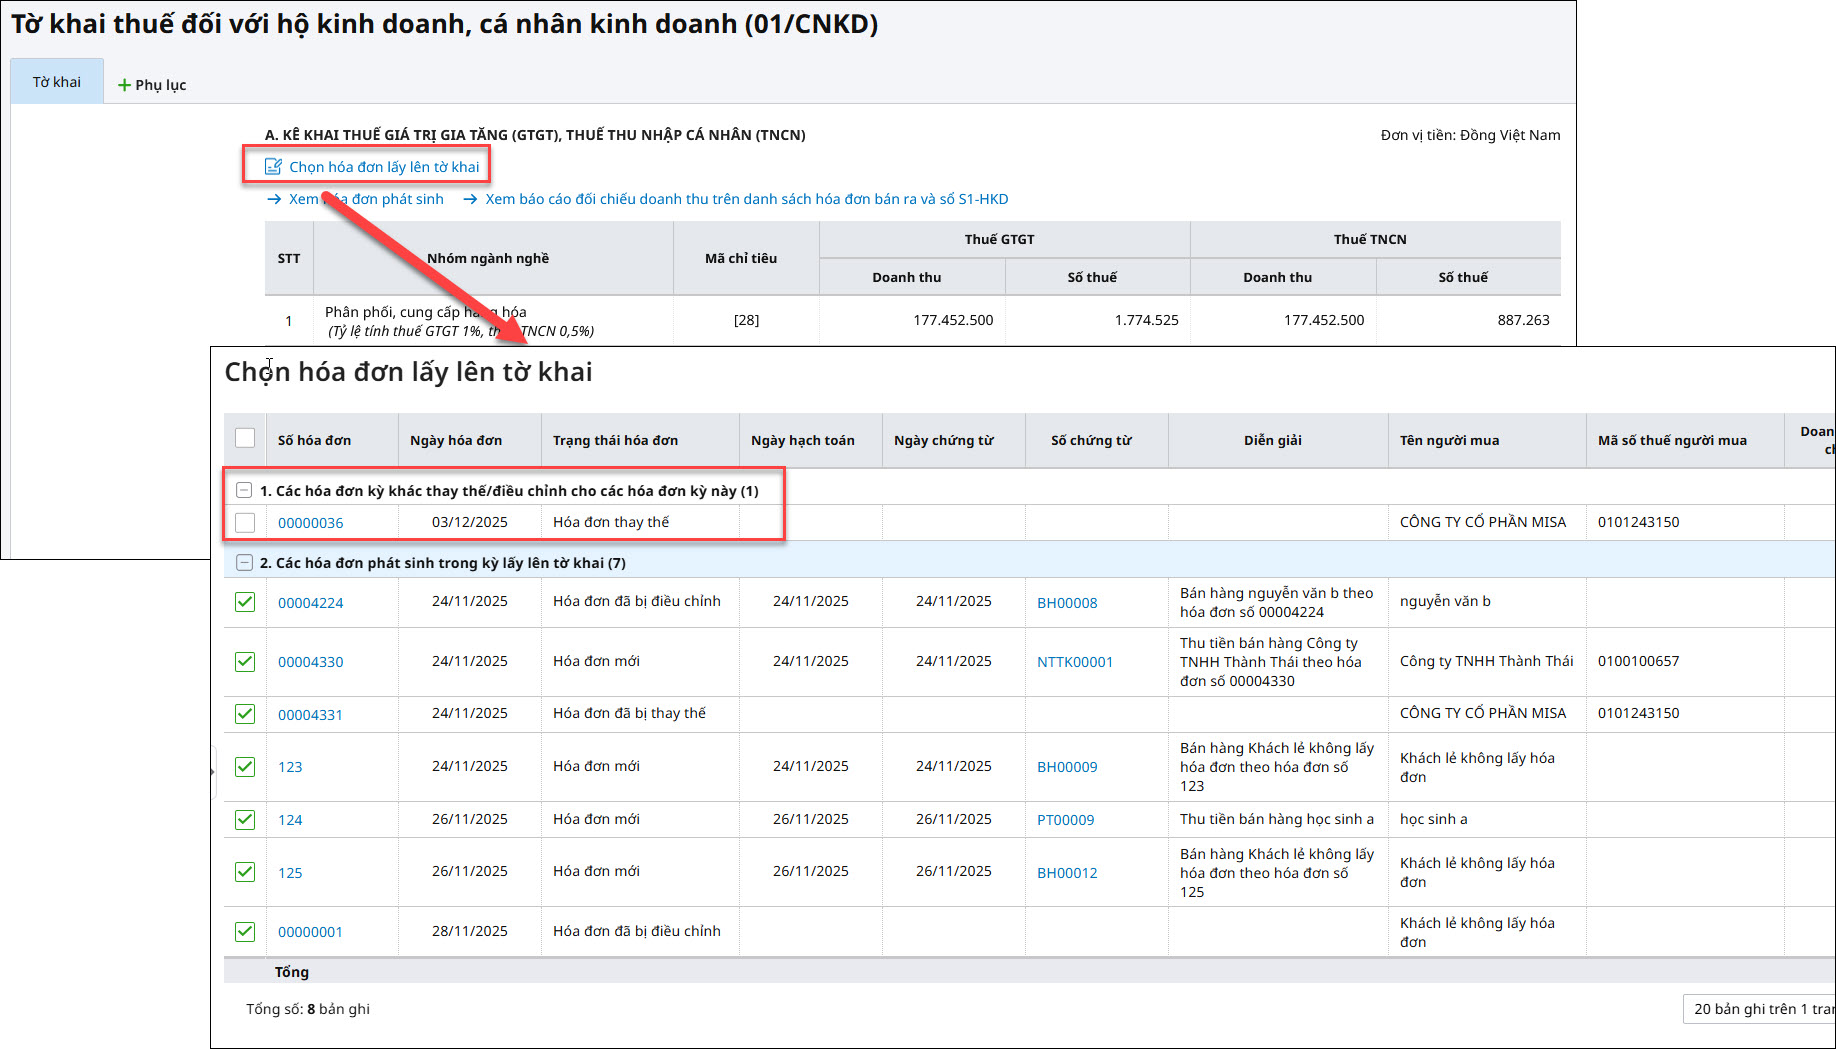Collapse group 2 of invoices in period
Image resolution: width=1836 pixels, height=1049 pixels.
click(x=244, y=563)
